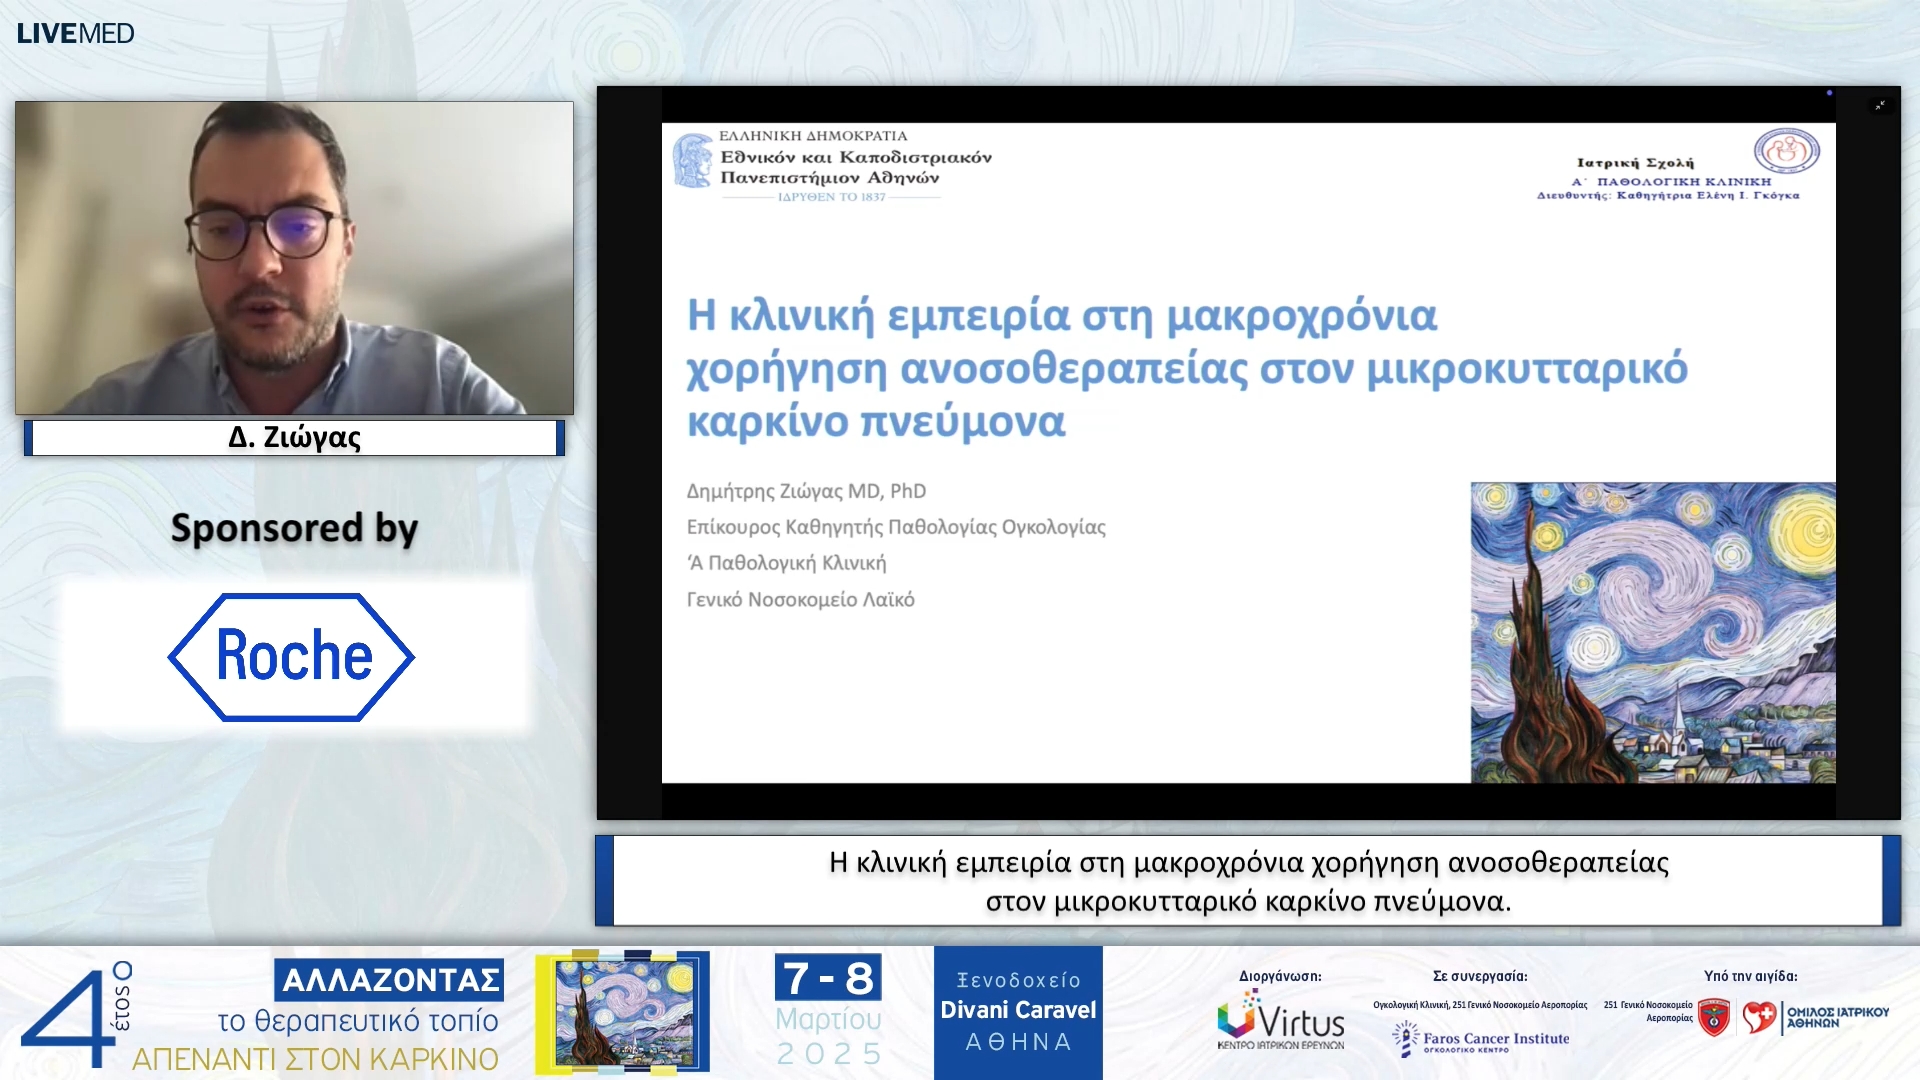Click the Medical School round seal logo

(1786, 150)
